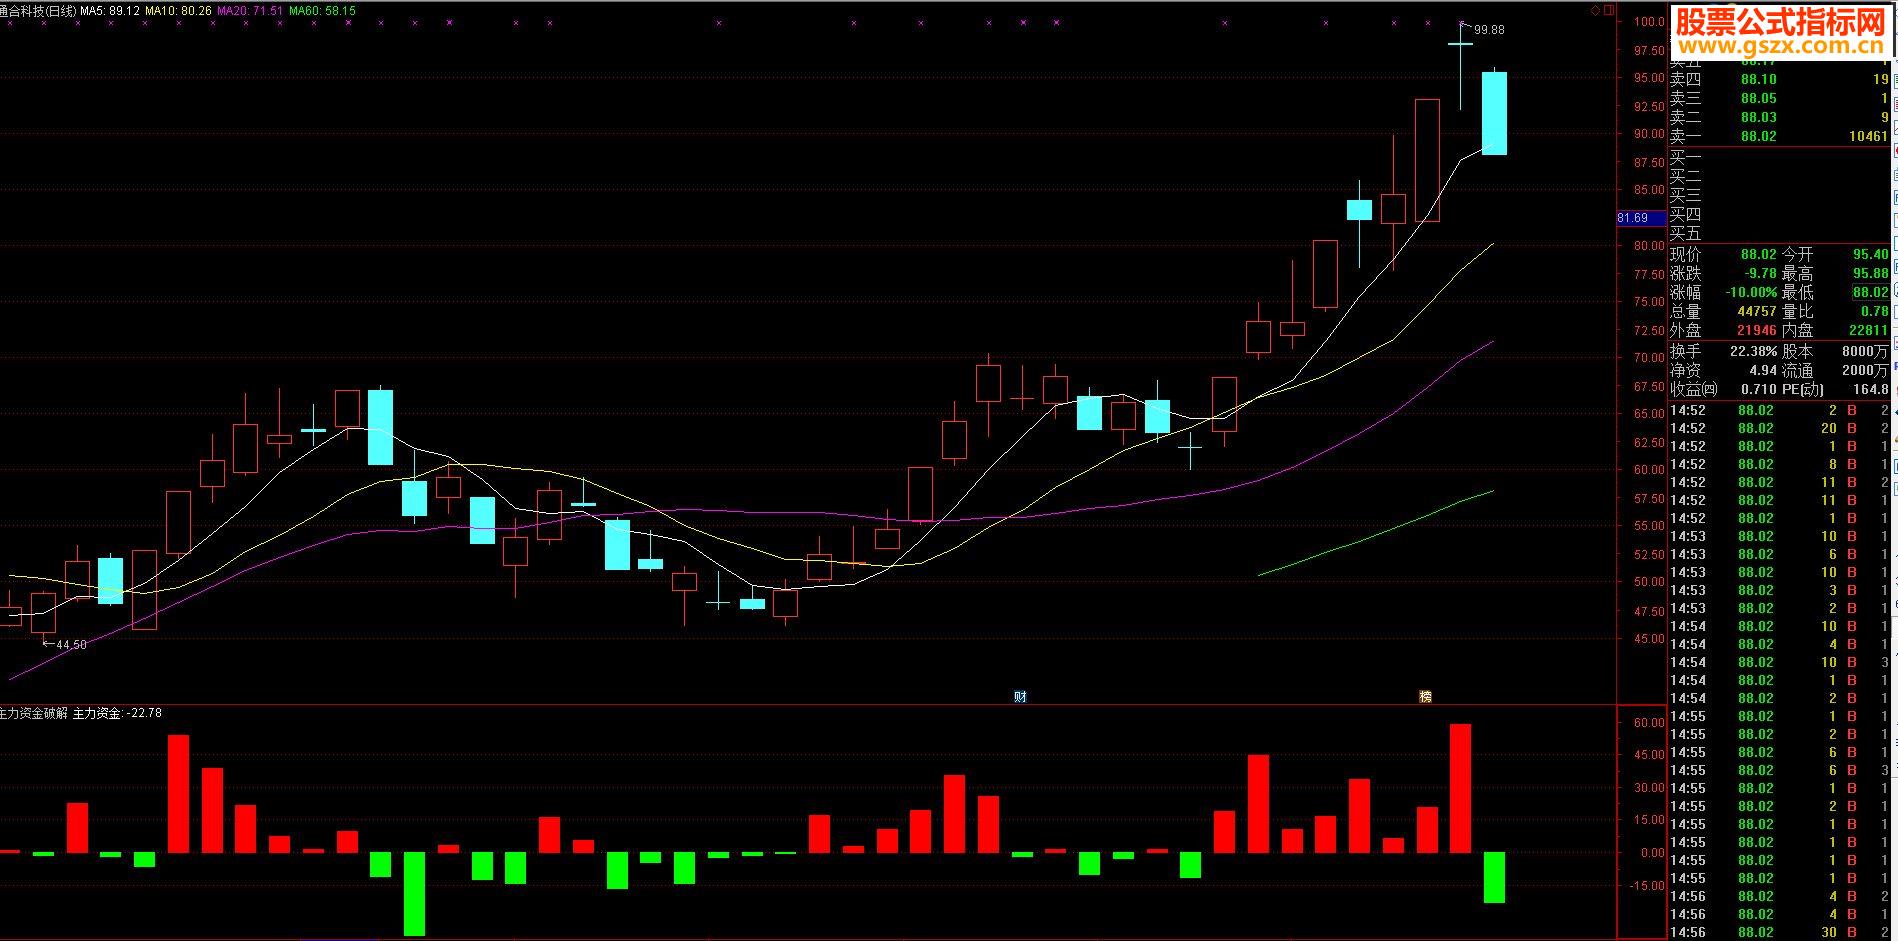Click the 买五 bid row
1898x941 pixels.
pyautogui.click(x=1779, y=233)
